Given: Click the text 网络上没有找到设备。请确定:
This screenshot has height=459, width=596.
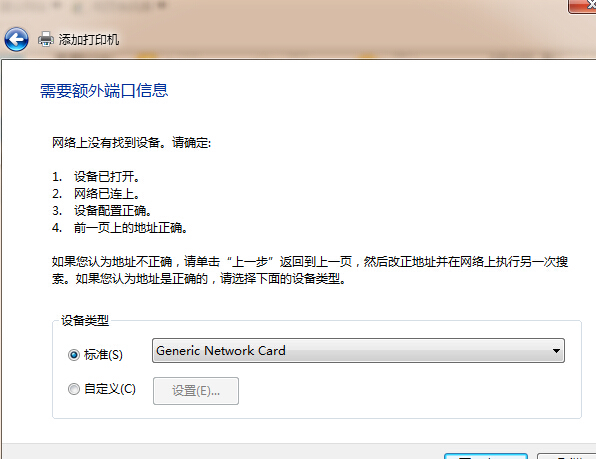Looking at the screenshot, I should [x=131, y=143].
